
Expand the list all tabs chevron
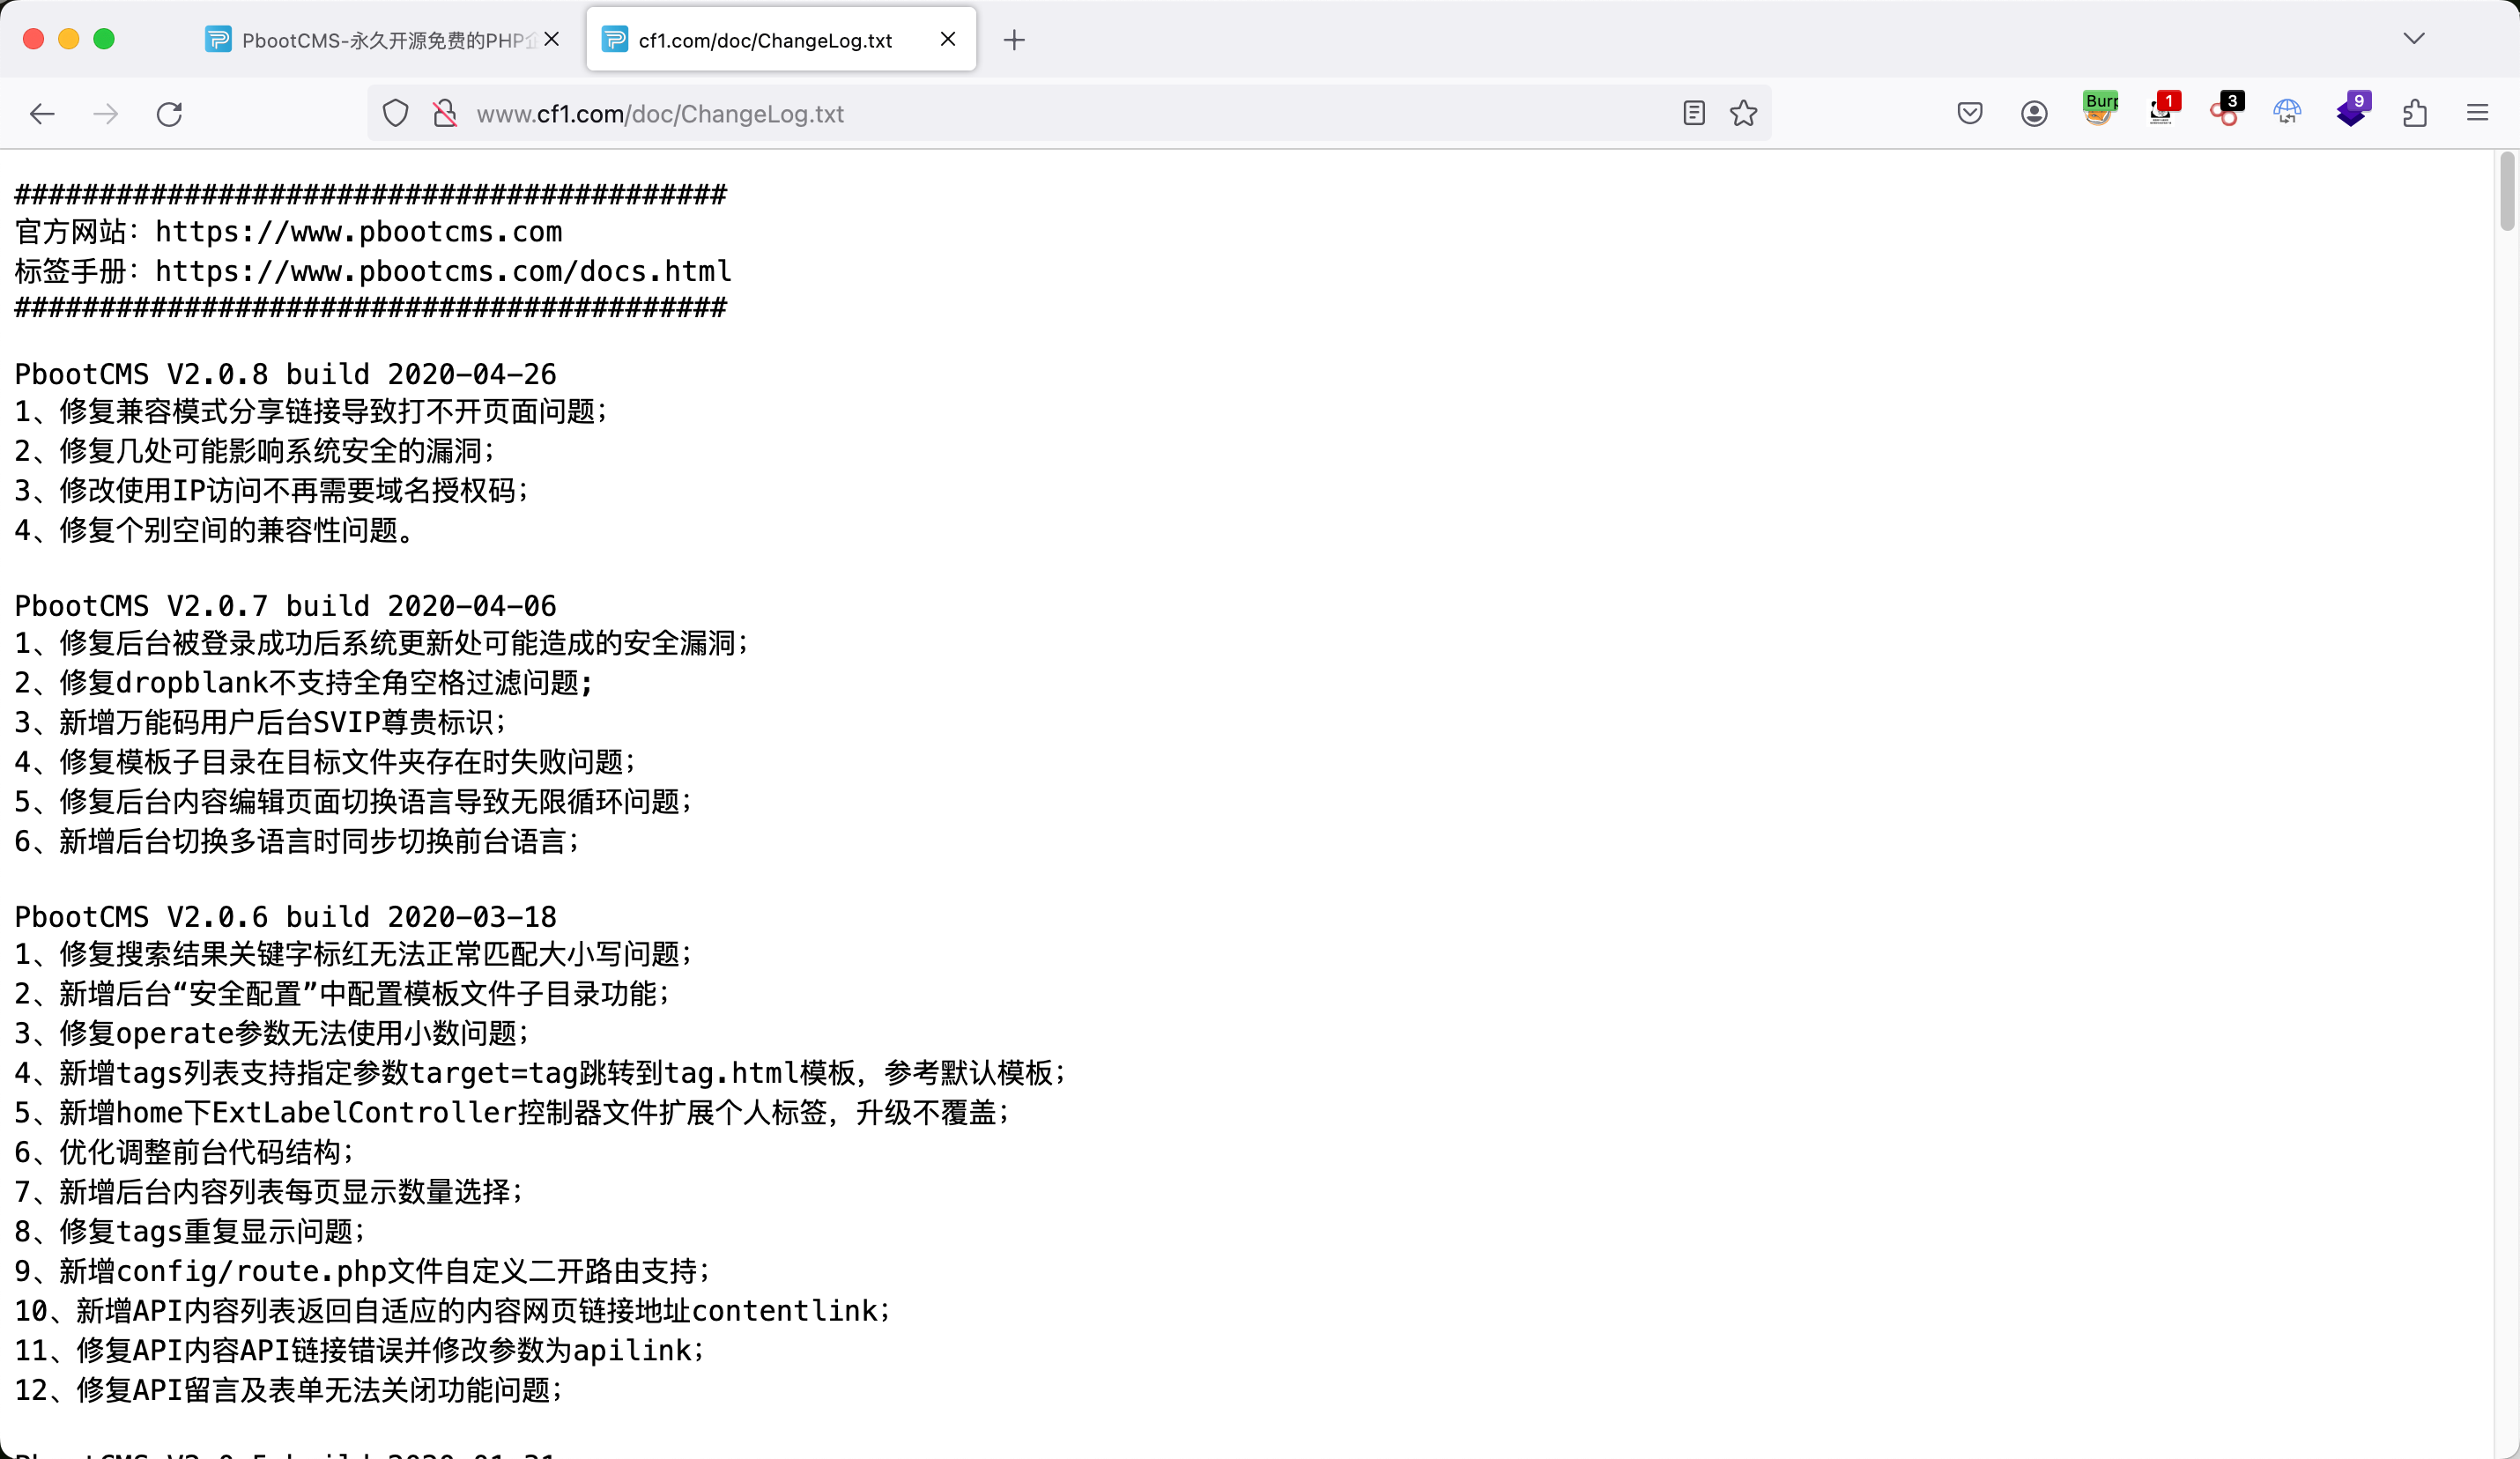click(2413, 39)
